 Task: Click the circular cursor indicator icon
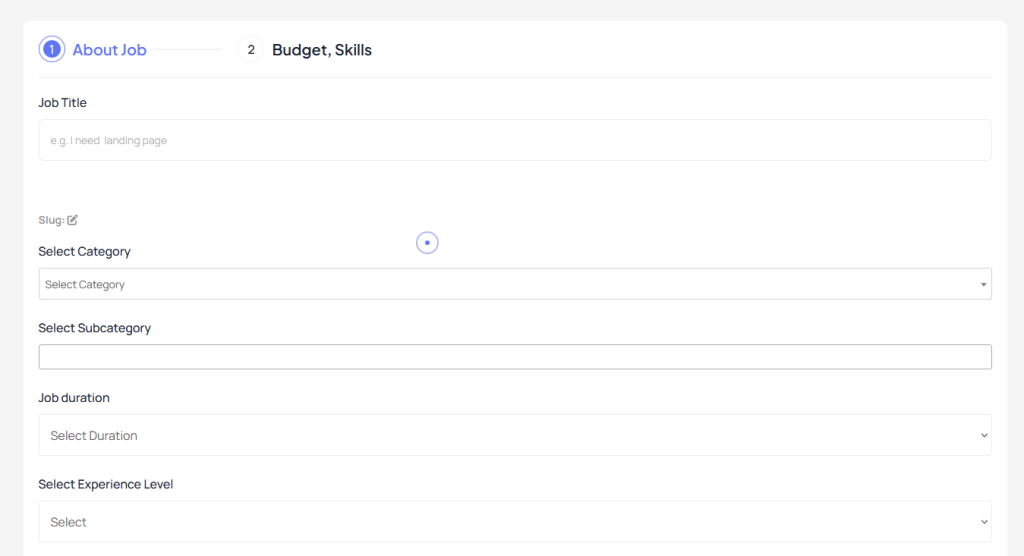click(427, 243)
